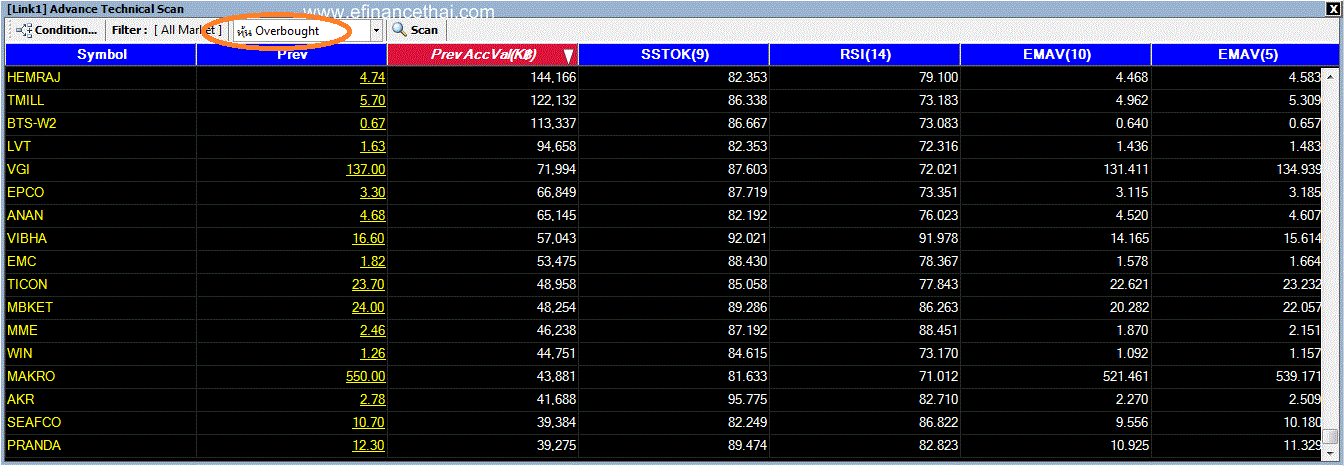Click HEMRAJ accumulated value 144,166
Screen dimensions: 1344x466
click(x=553, y=77)
